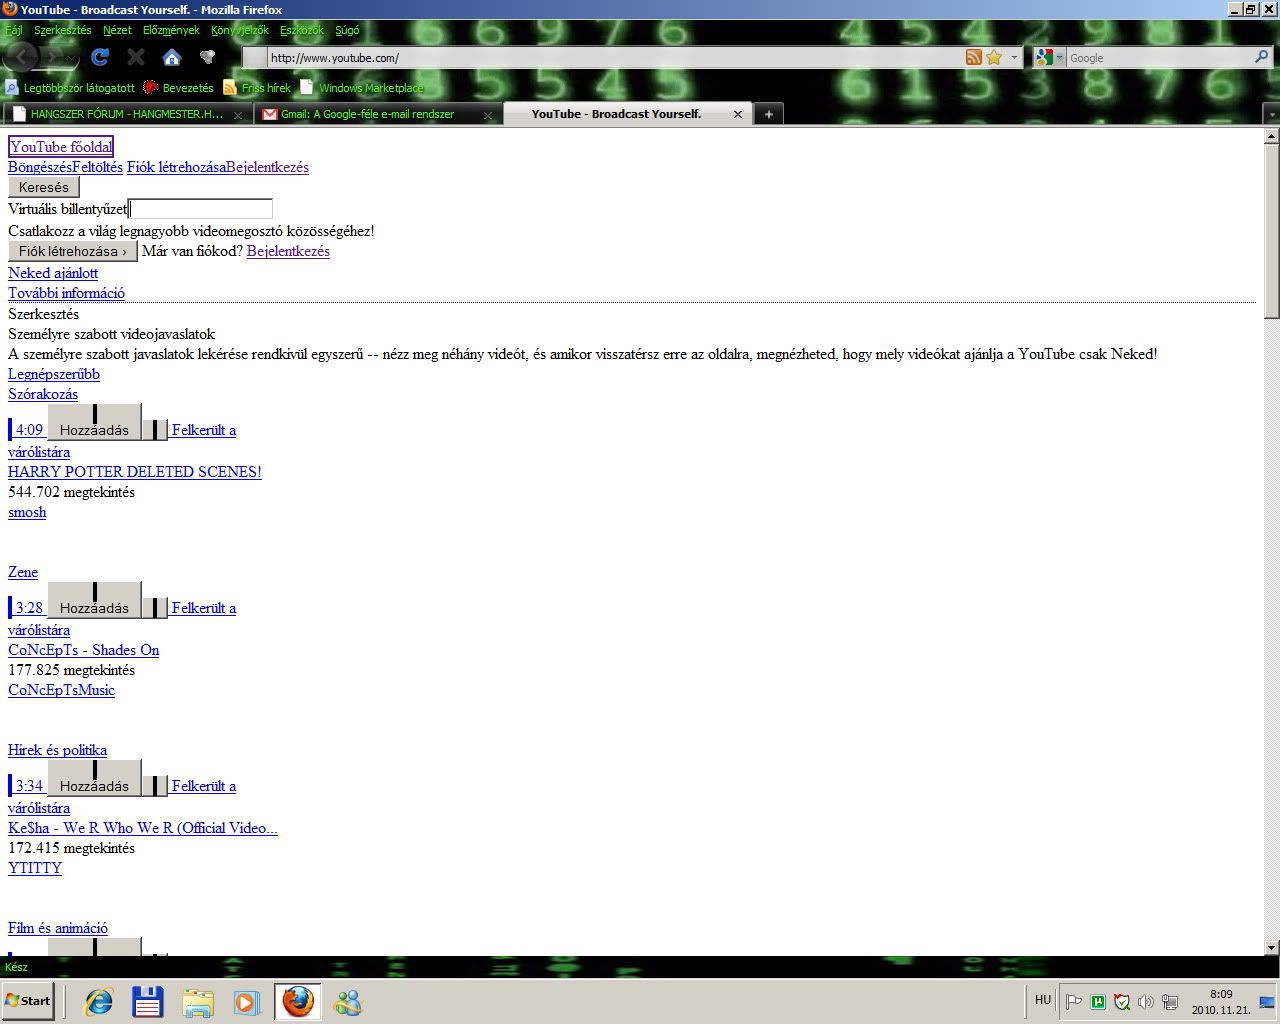Click the top Fiók létrehozása link
Image resolution: width=1280 pixels, height=1024 pixels.
pos(176,167)
